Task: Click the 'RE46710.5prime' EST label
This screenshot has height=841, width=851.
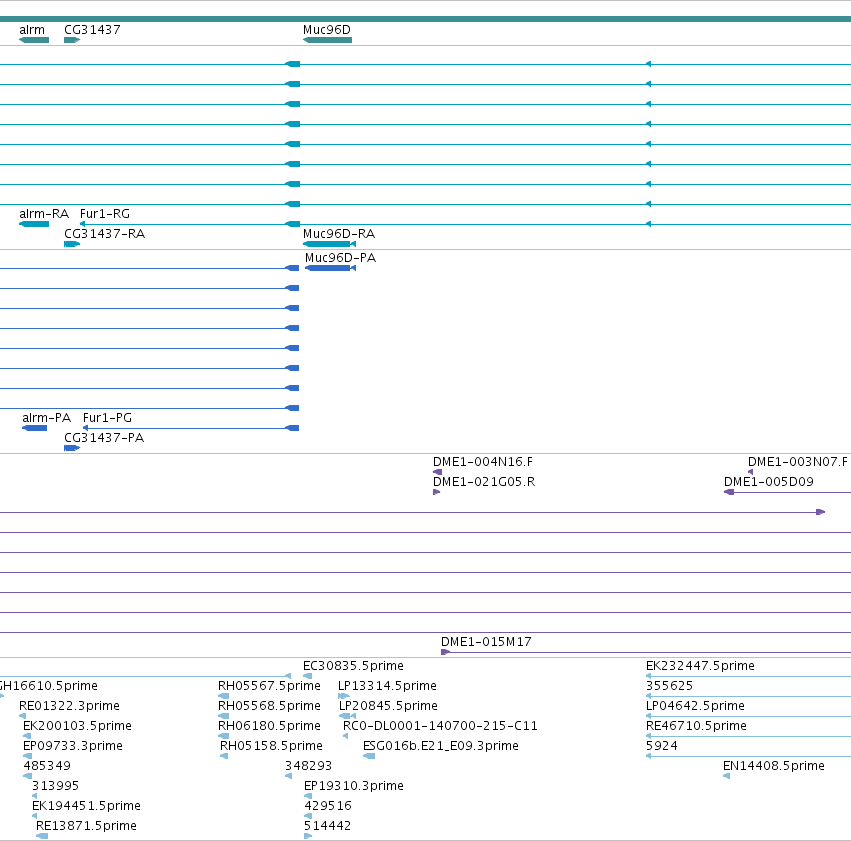Action: (x=696, y=726)
